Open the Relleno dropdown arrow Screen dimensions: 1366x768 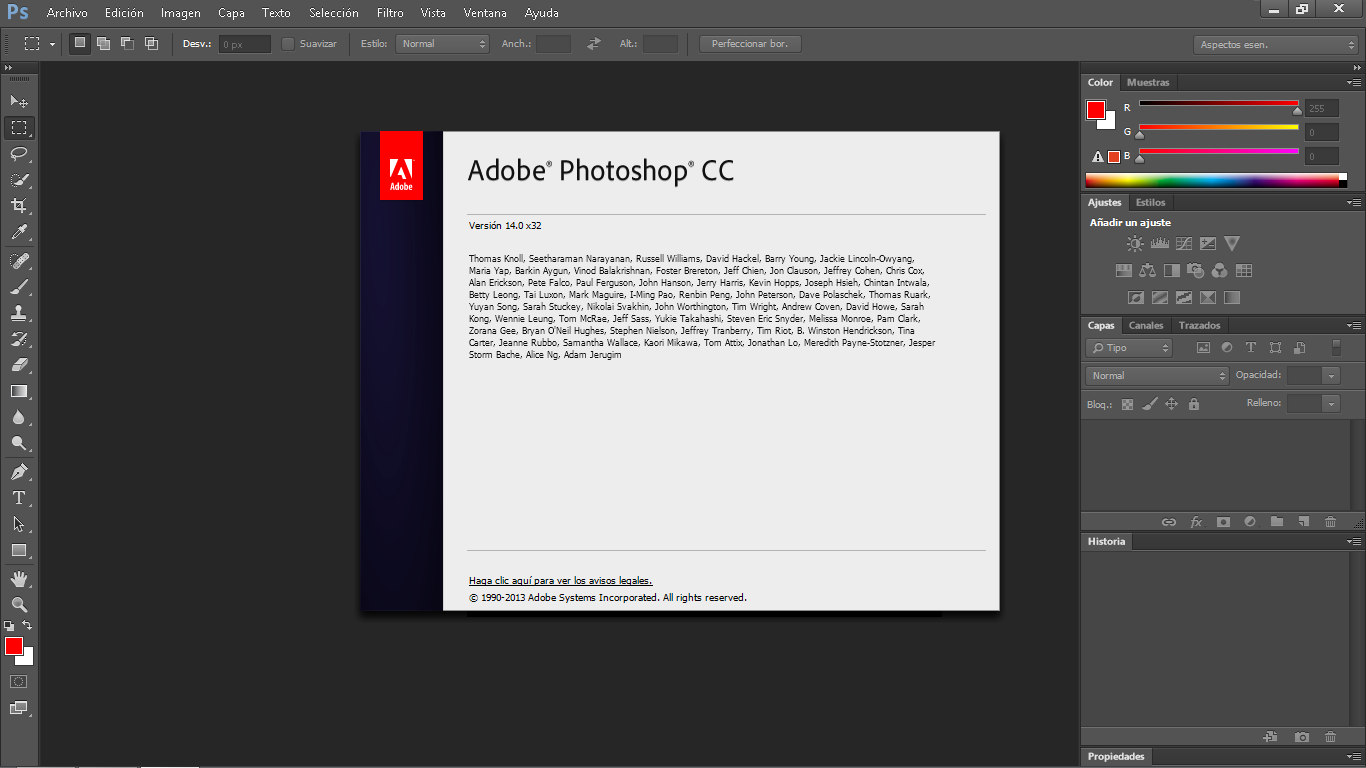click(x=1331, y=403)
